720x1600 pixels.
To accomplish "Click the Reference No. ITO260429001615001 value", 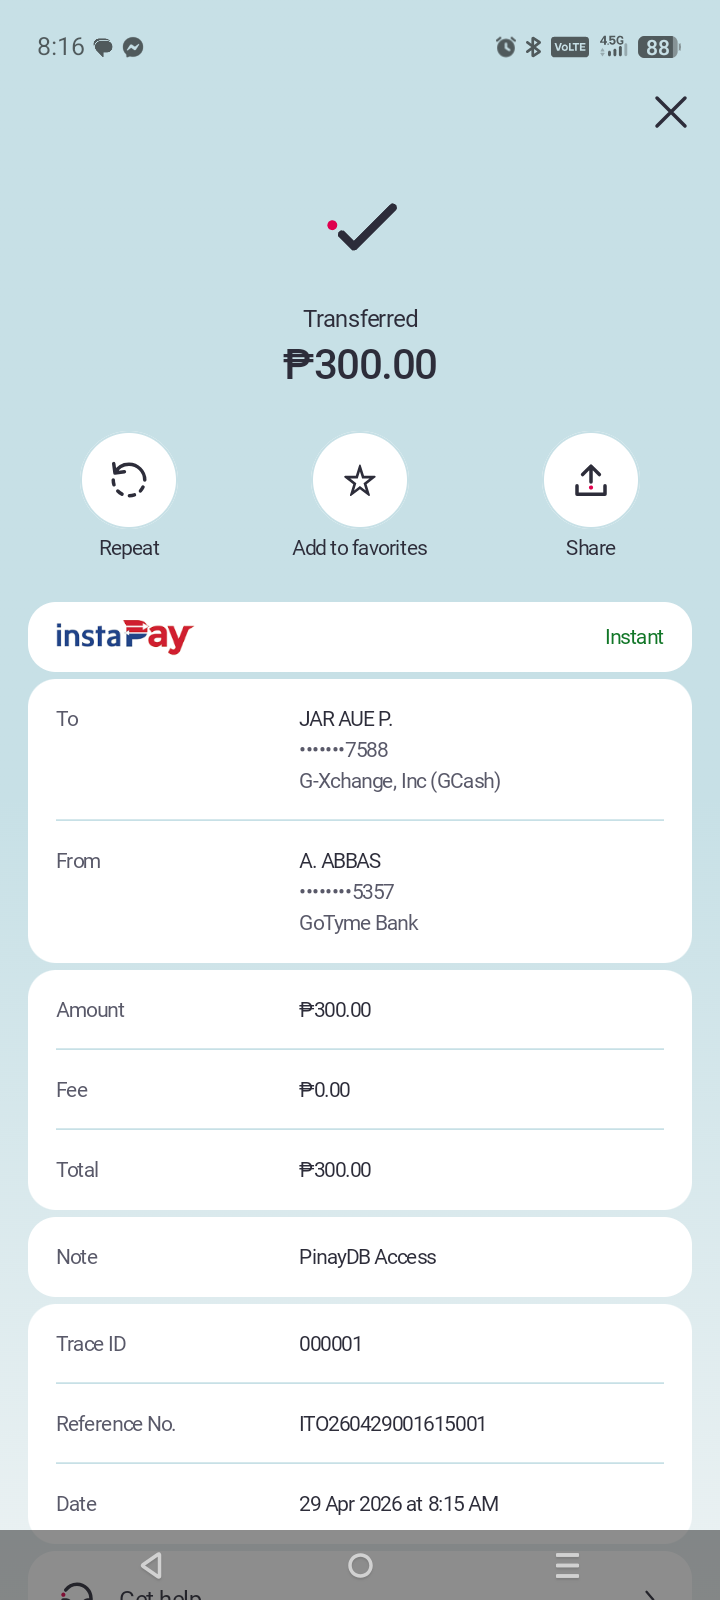I will pos(392,1424).
